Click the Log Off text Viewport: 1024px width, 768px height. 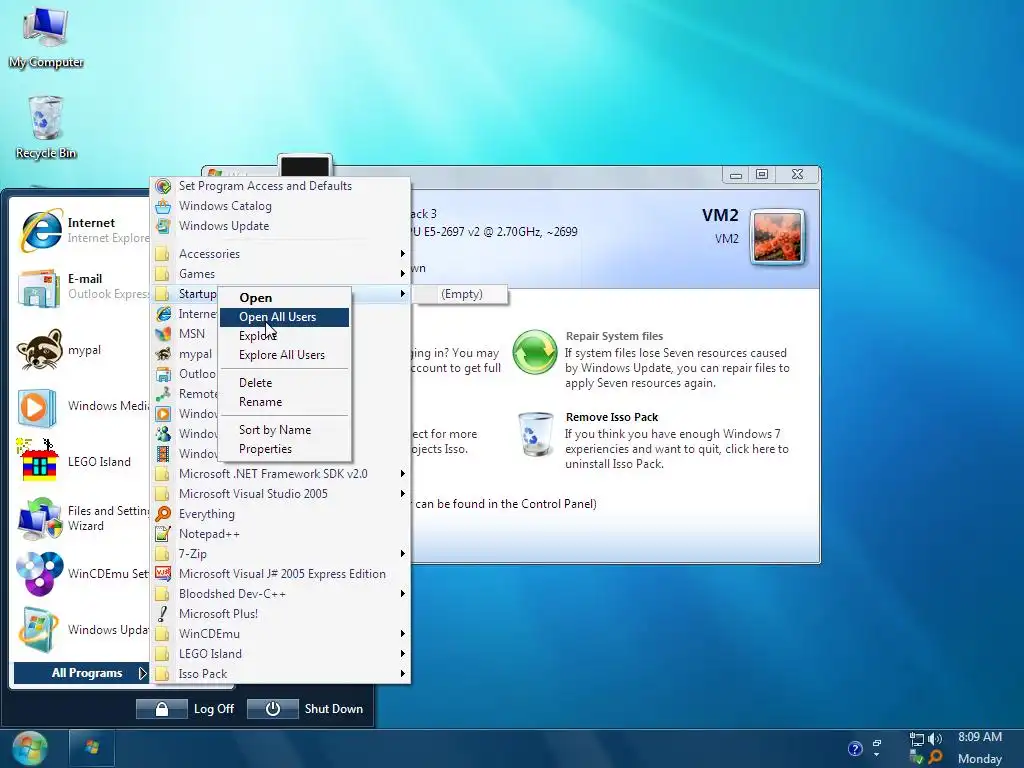click(214, 709)
